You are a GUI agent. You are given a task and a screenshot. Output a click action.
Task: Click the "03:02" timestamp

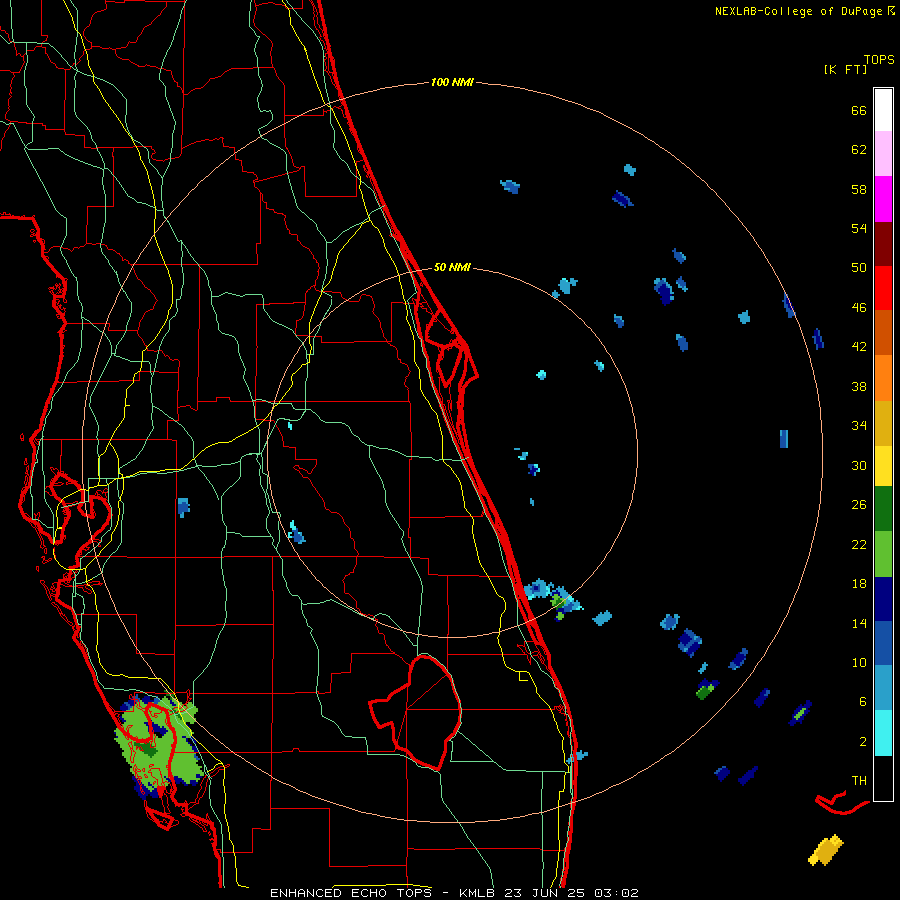616,893
